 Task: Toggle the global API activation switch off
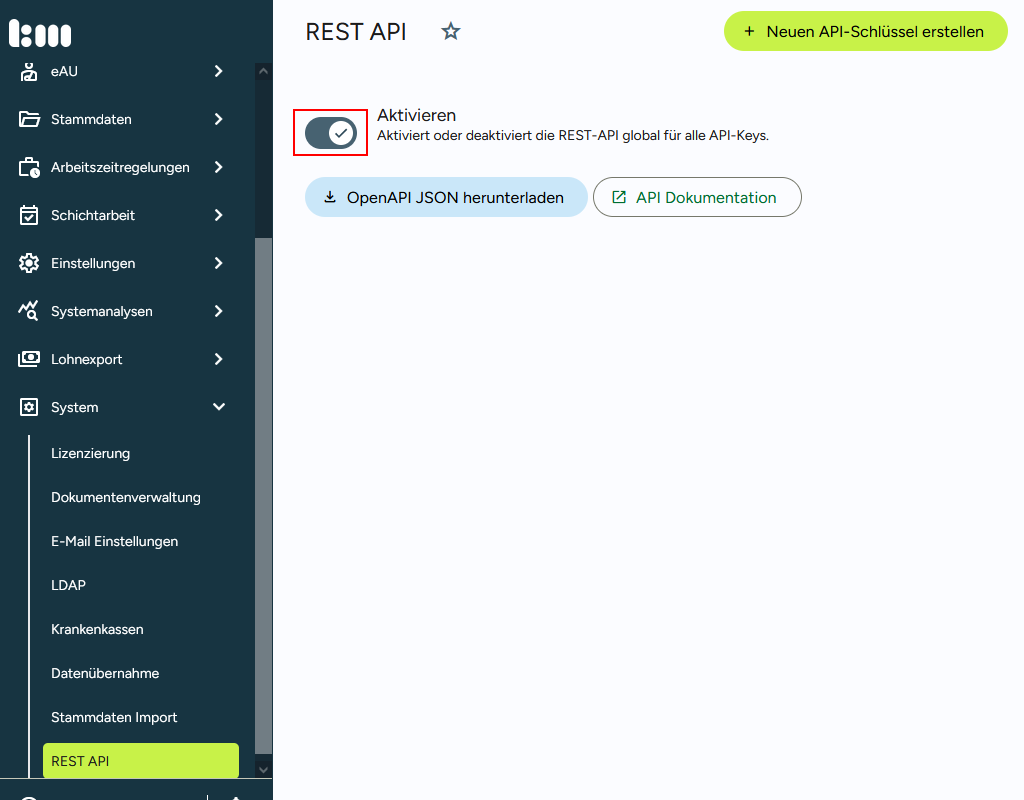pos(330,132)
